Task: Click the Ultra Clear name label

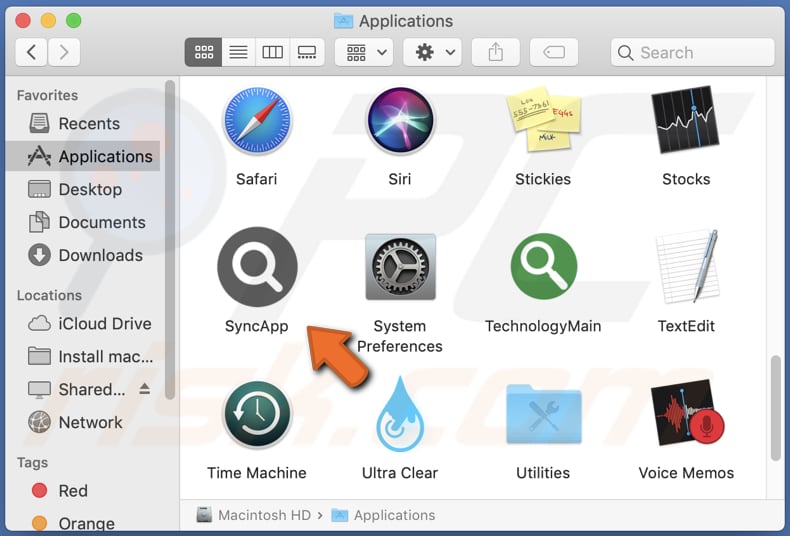Action: 400,473
